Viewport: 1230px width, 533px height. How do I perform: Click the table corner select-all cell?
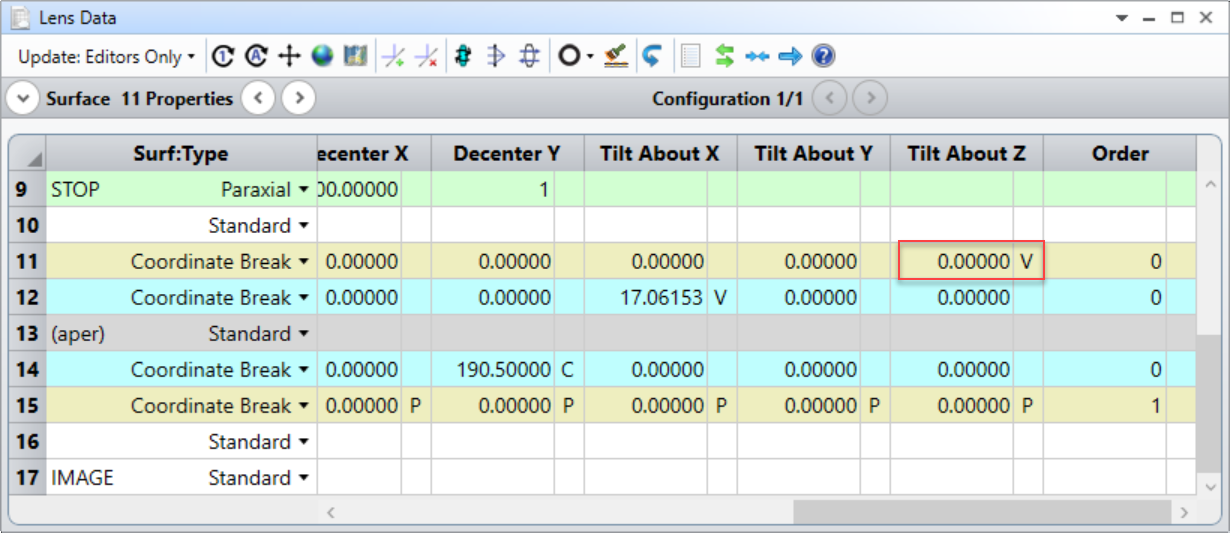27,153
